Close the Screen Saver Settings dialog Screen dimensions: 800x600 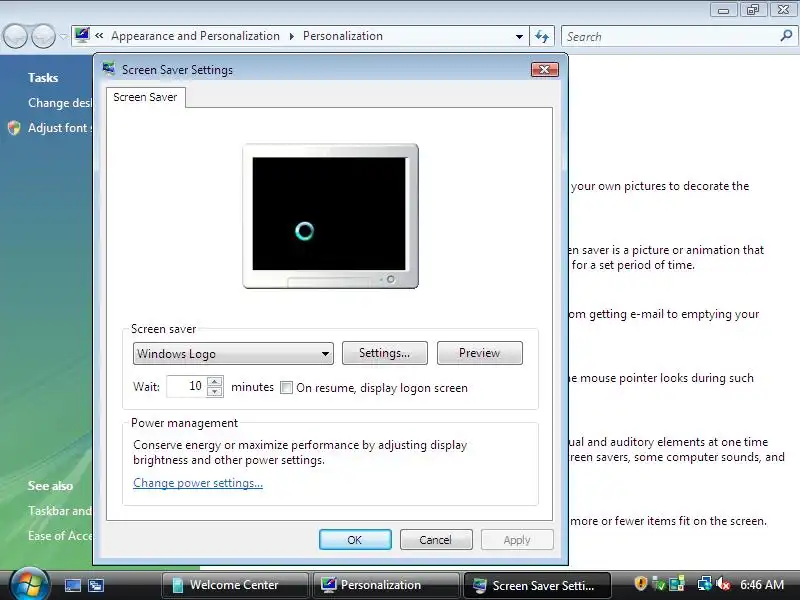tap(544, 69)
